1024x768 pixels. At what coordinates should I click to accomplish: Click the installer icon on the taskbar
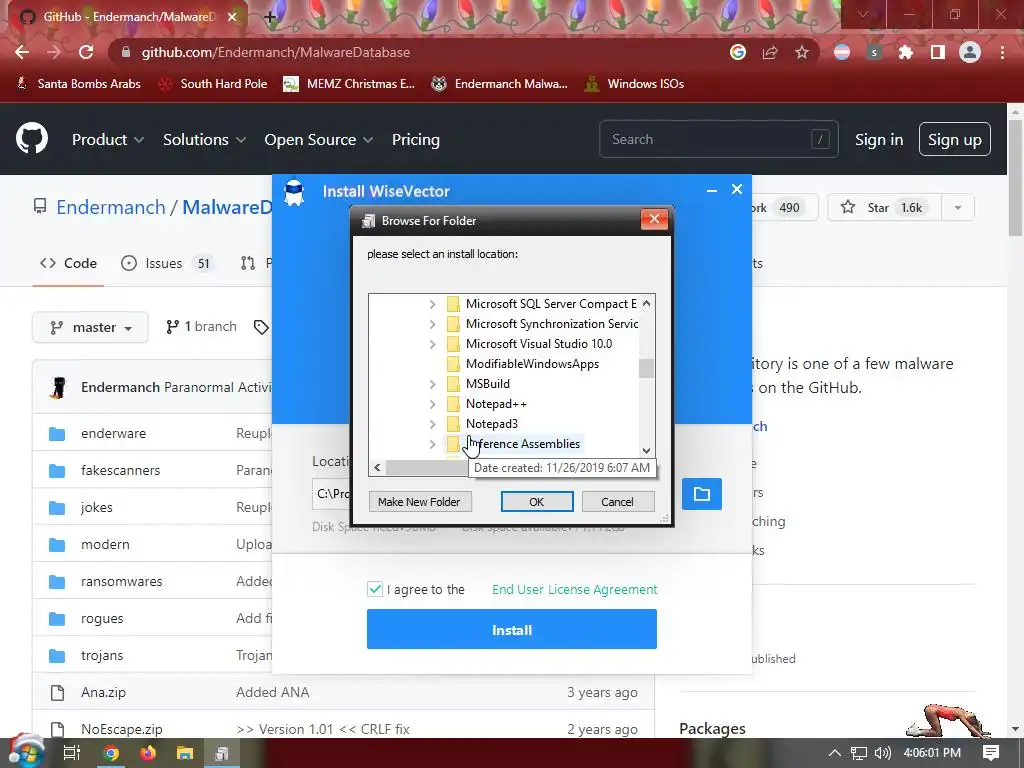point(222,753)
